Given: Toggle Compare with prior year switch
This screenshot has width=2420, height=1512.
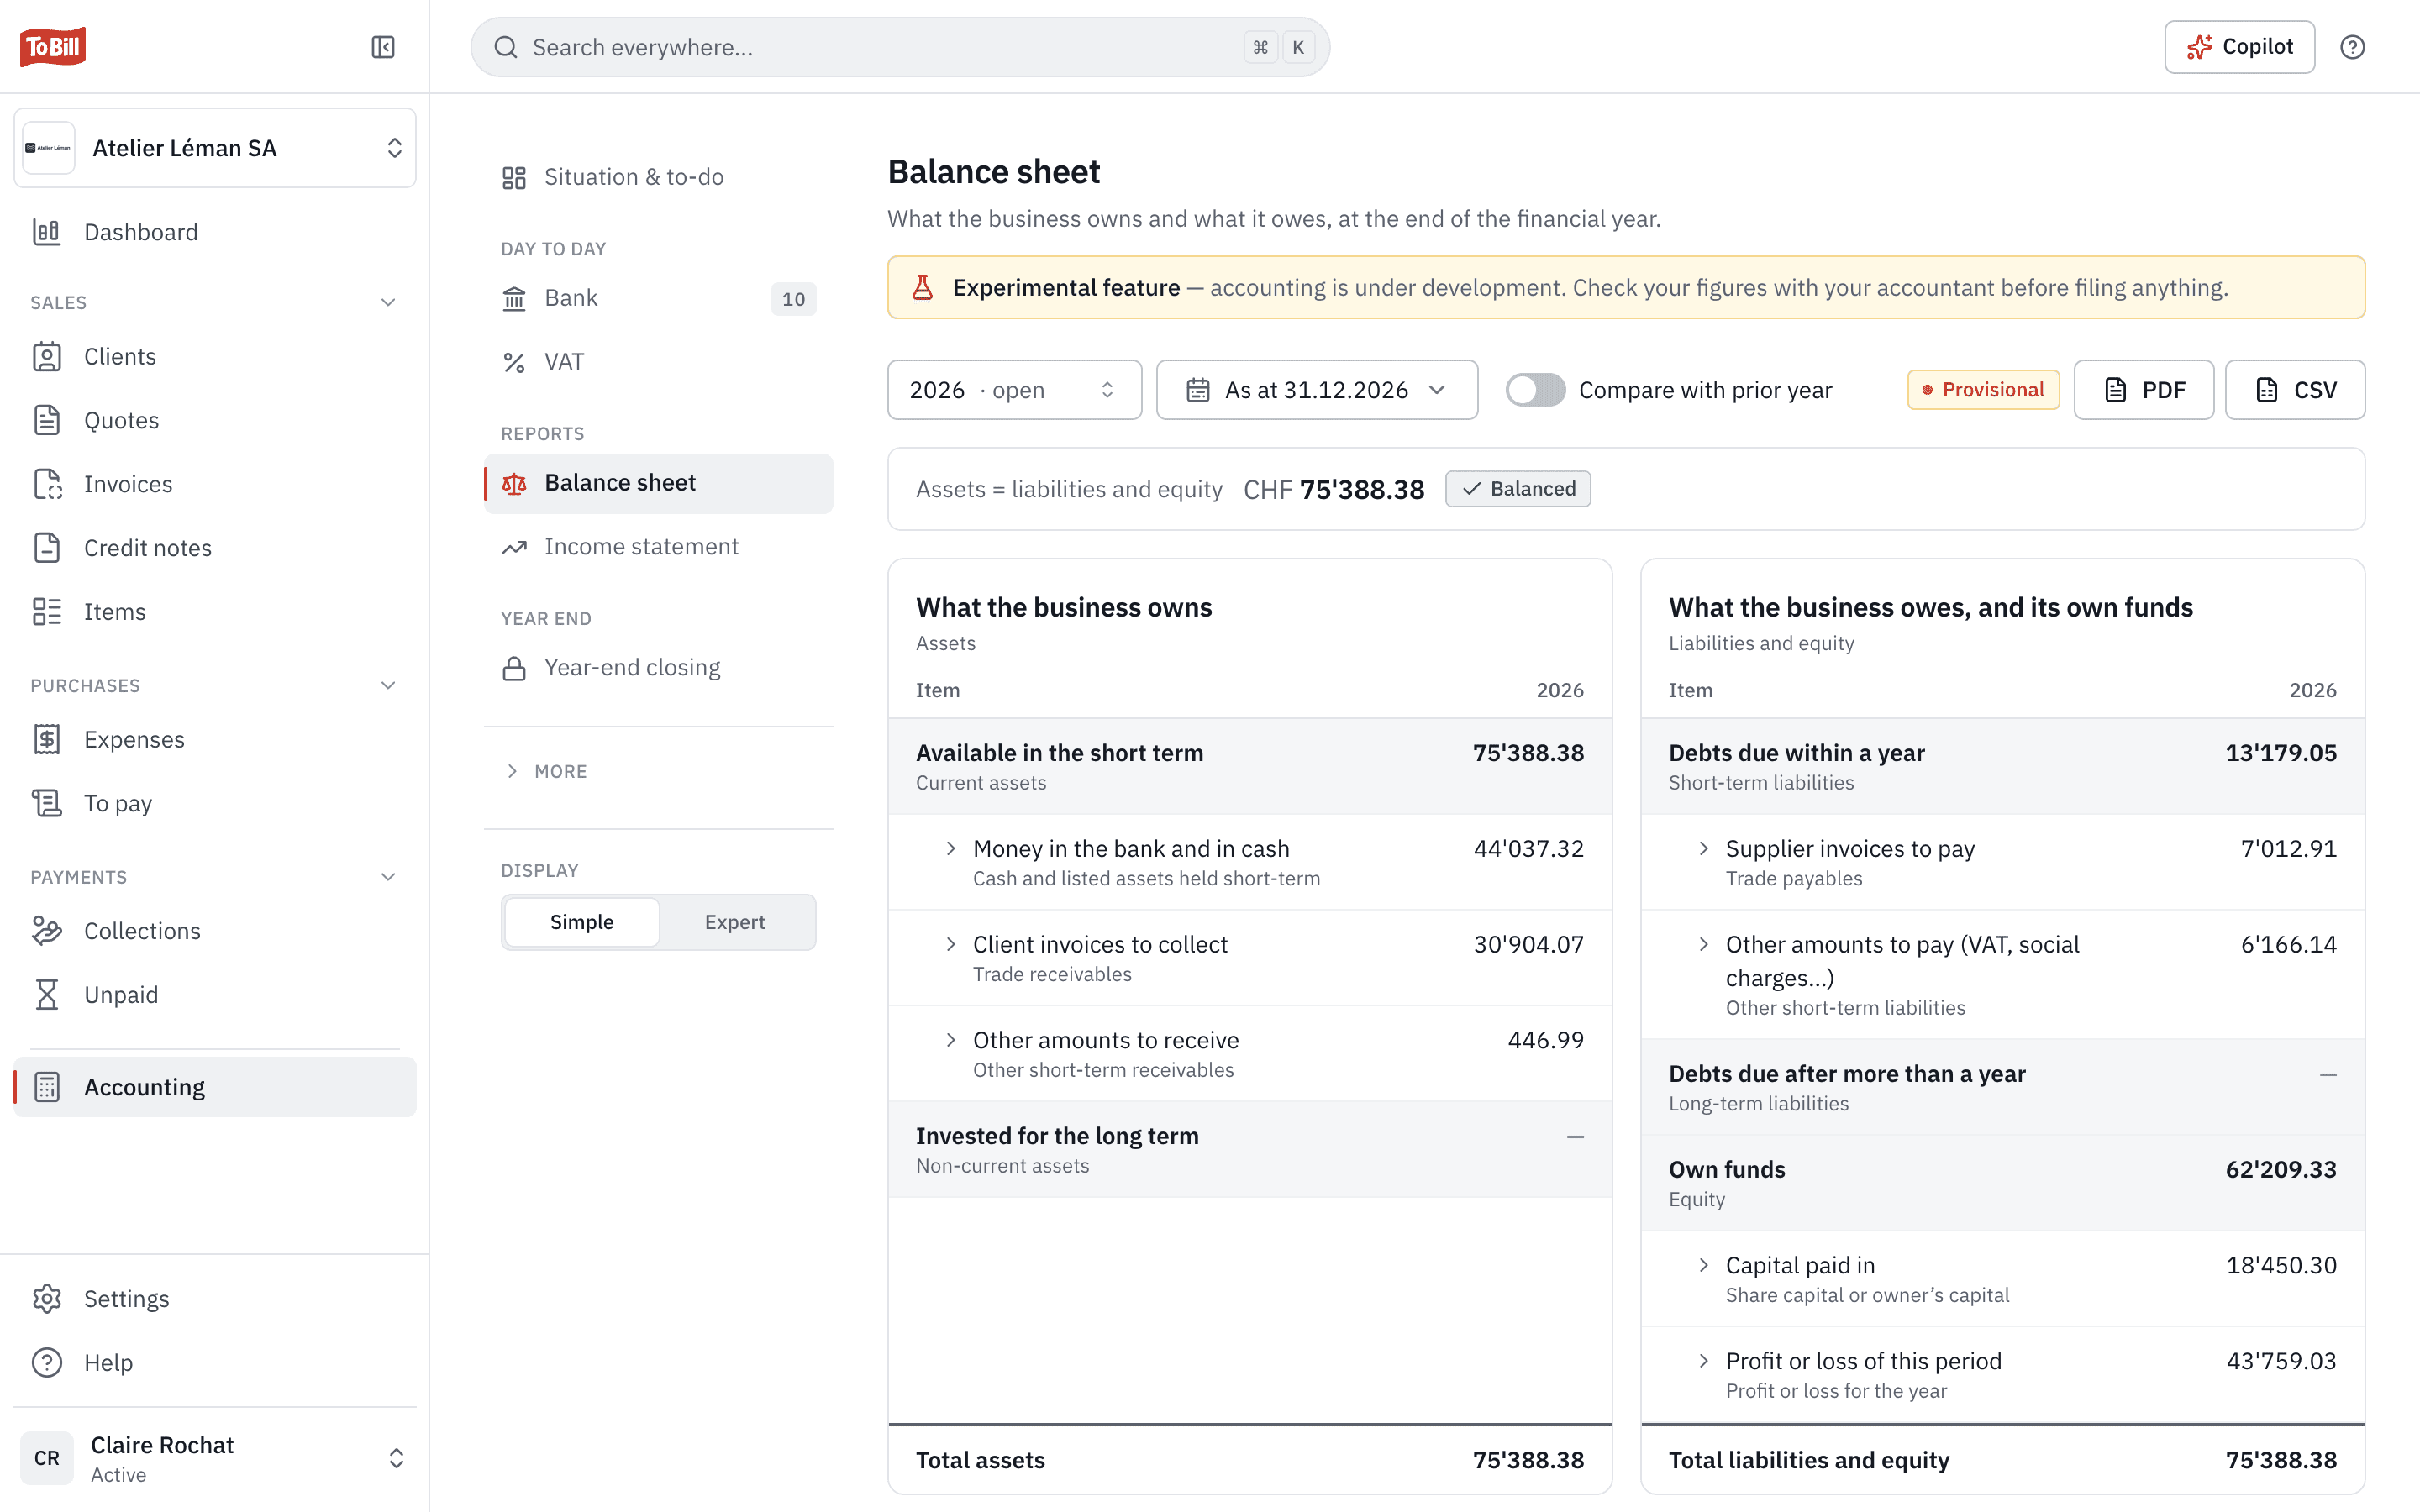Looking at the screenshot, I should coord(1536,390).
